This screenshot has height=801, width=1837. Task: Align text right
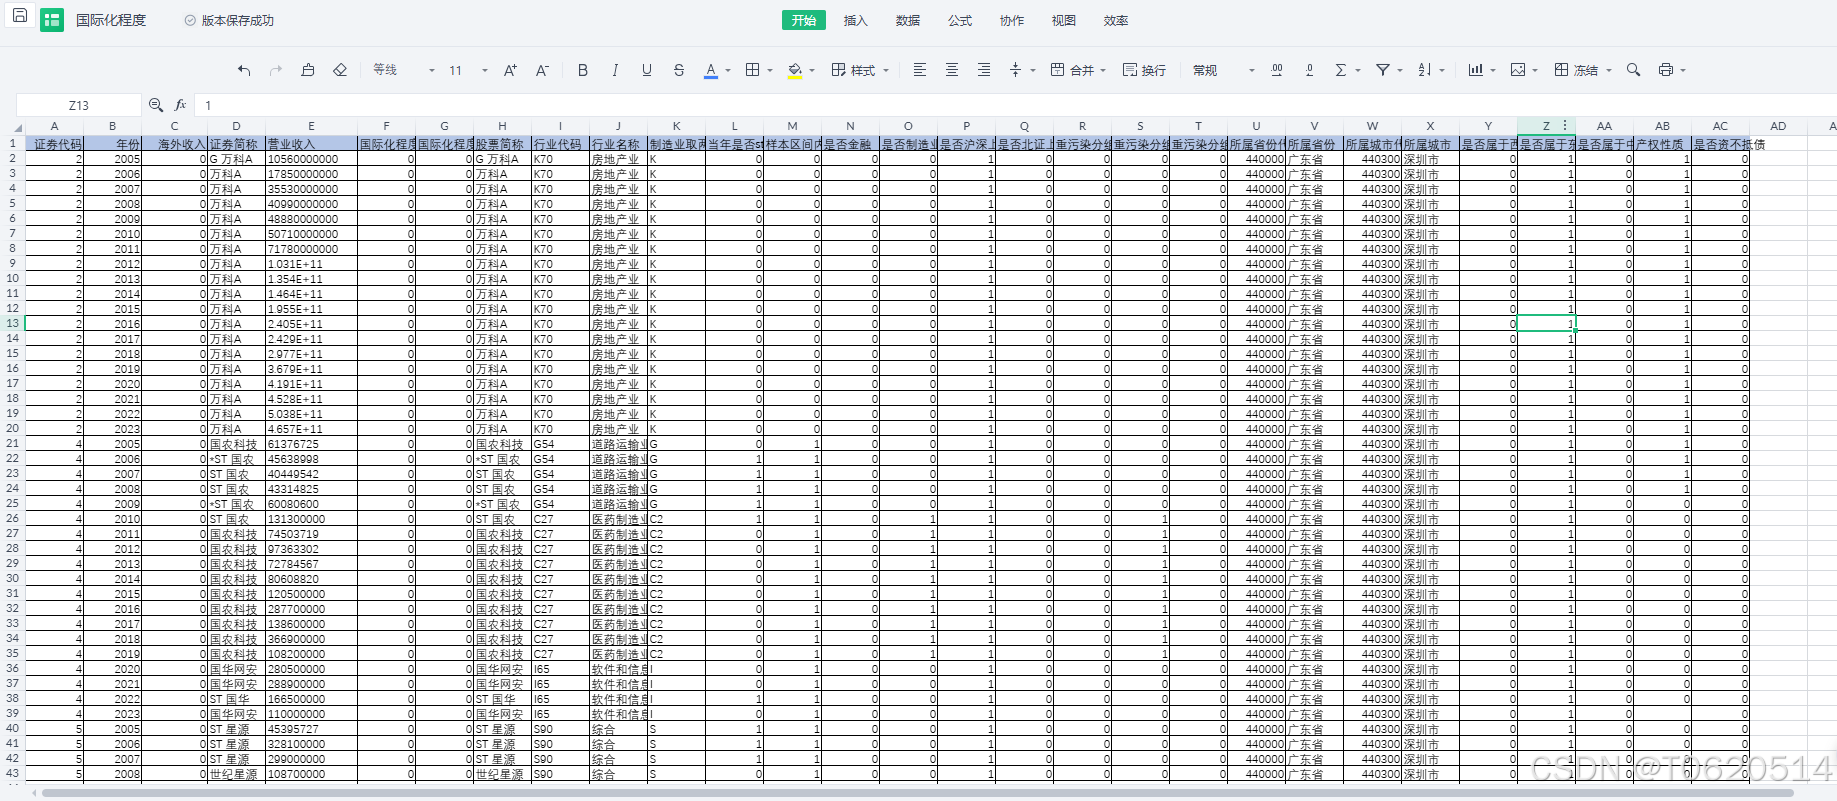pyautogui.click(x=984, y=70)
